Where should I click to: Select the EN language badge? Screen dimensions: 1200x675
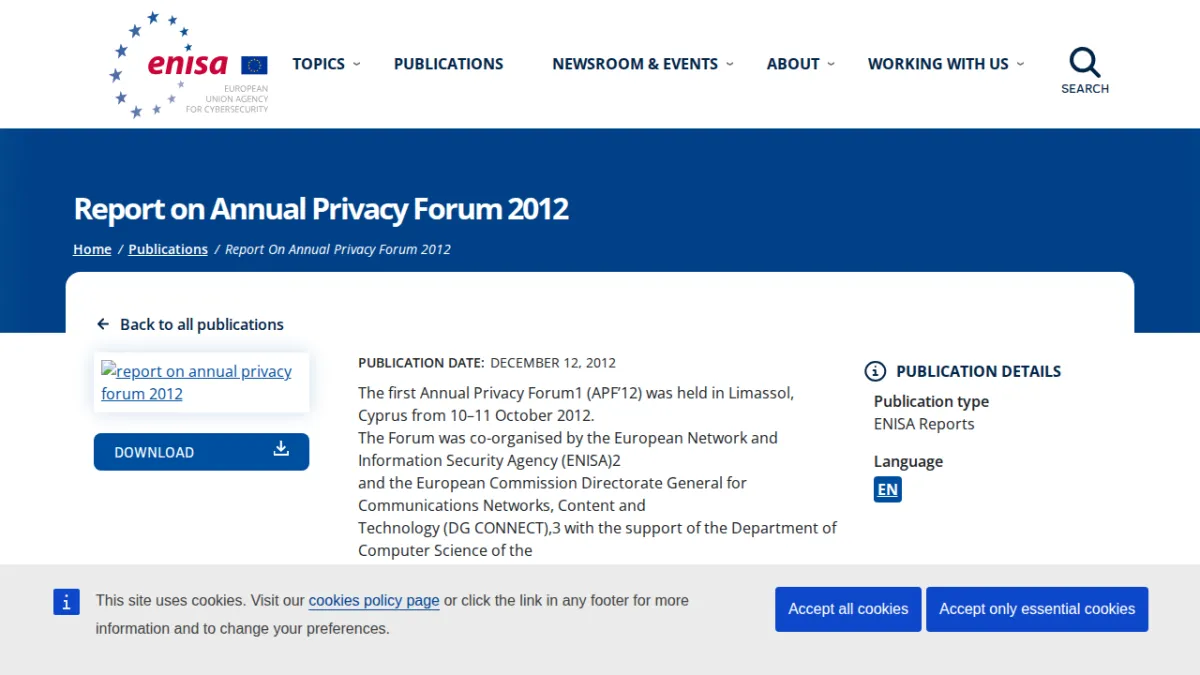[x=887, y=489]
